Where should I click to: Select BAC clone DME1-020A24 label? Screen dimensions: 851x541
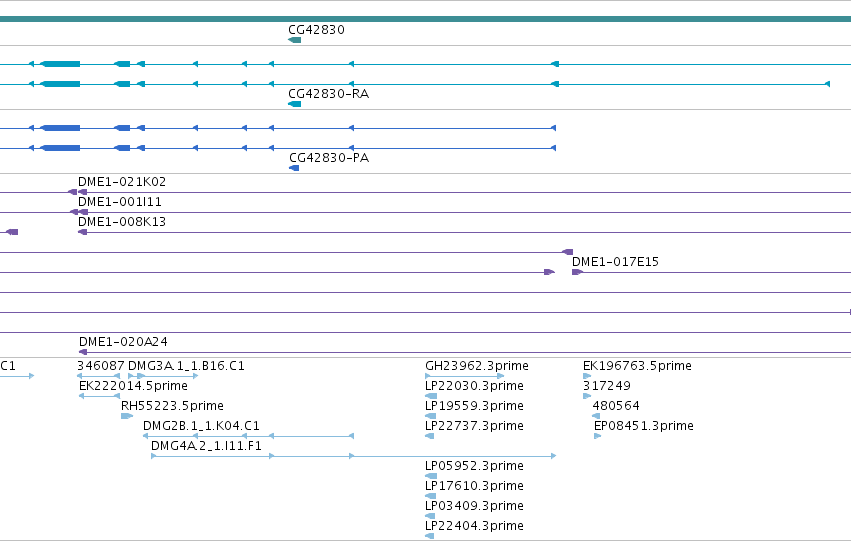[123, 342]
